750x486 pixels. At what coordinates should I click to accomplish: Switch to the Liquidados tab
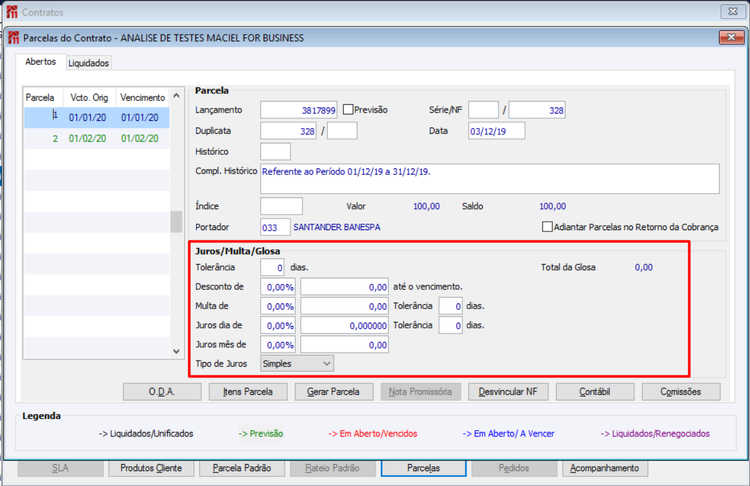point(88,63)
